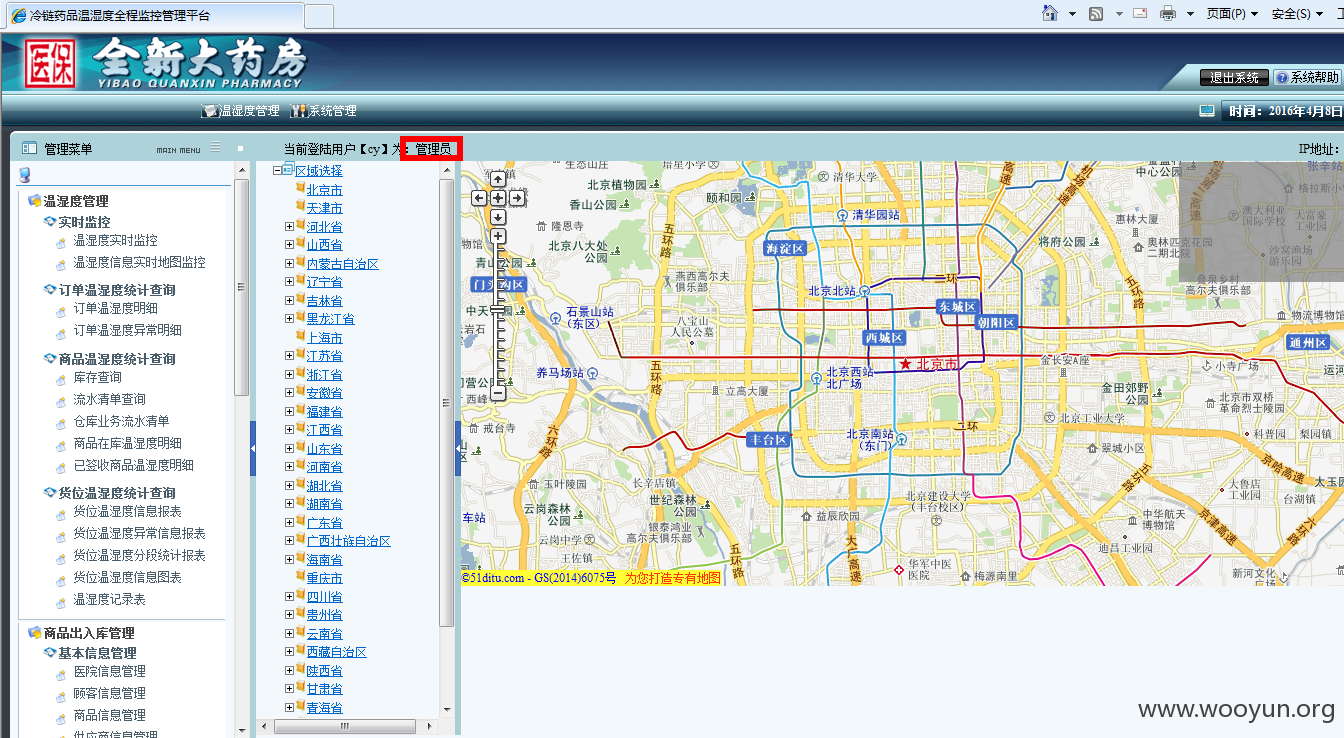Click the 温湿度管理 folder icon in sidebar
This screenshot has width=1344, height=738.
34,201
